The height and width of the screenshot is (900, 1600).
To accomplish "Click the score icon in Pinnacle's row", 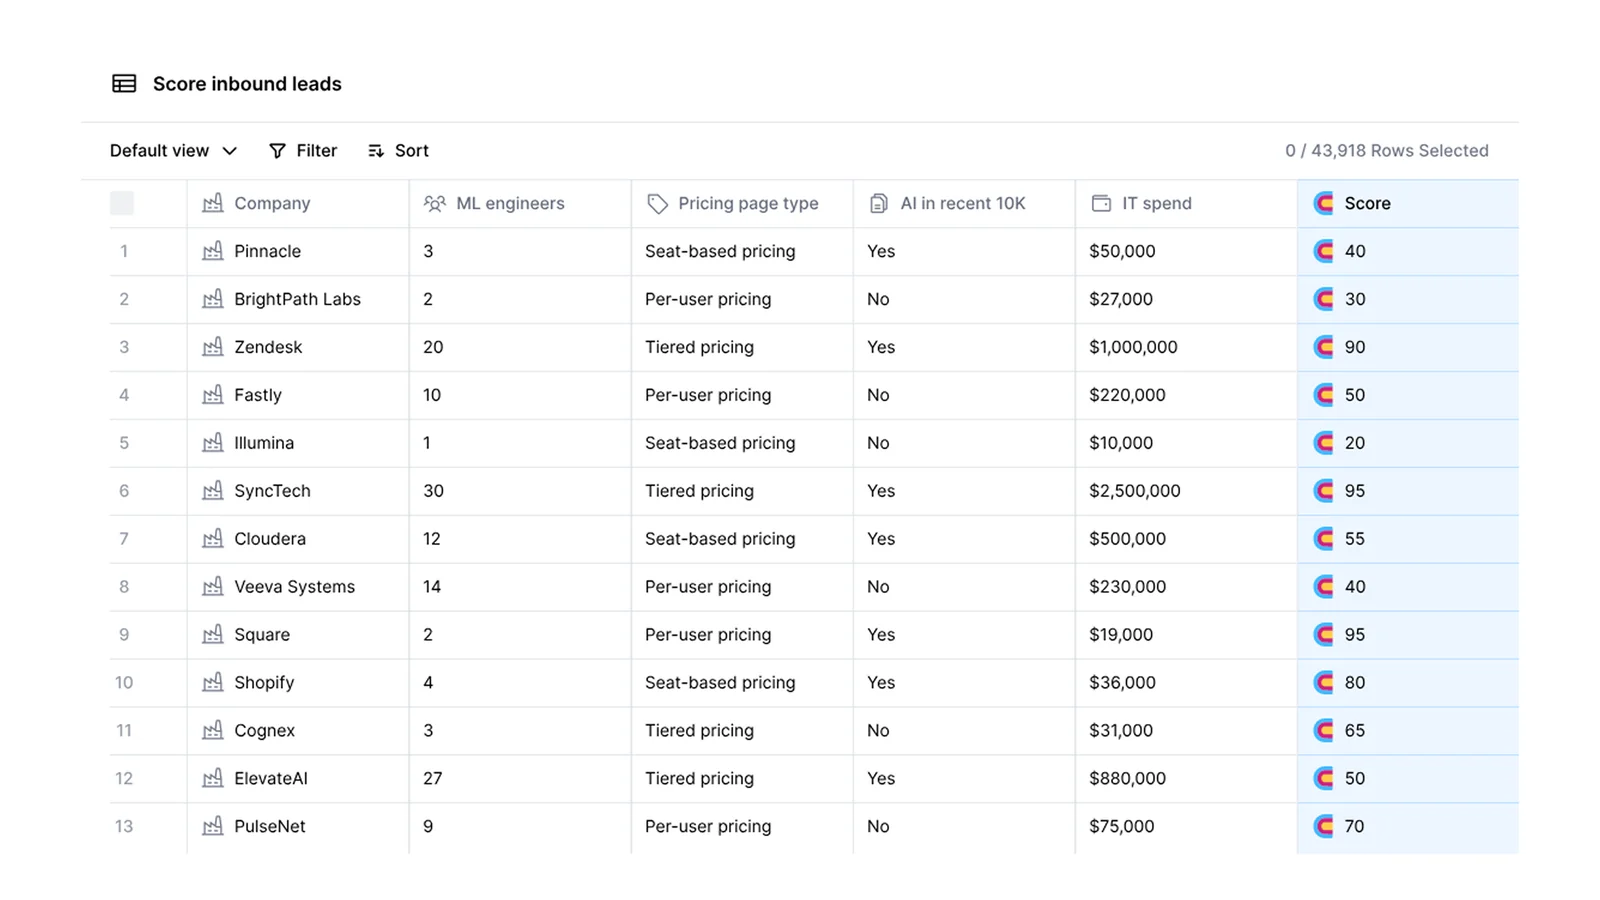I will [x=1324, y=251].
